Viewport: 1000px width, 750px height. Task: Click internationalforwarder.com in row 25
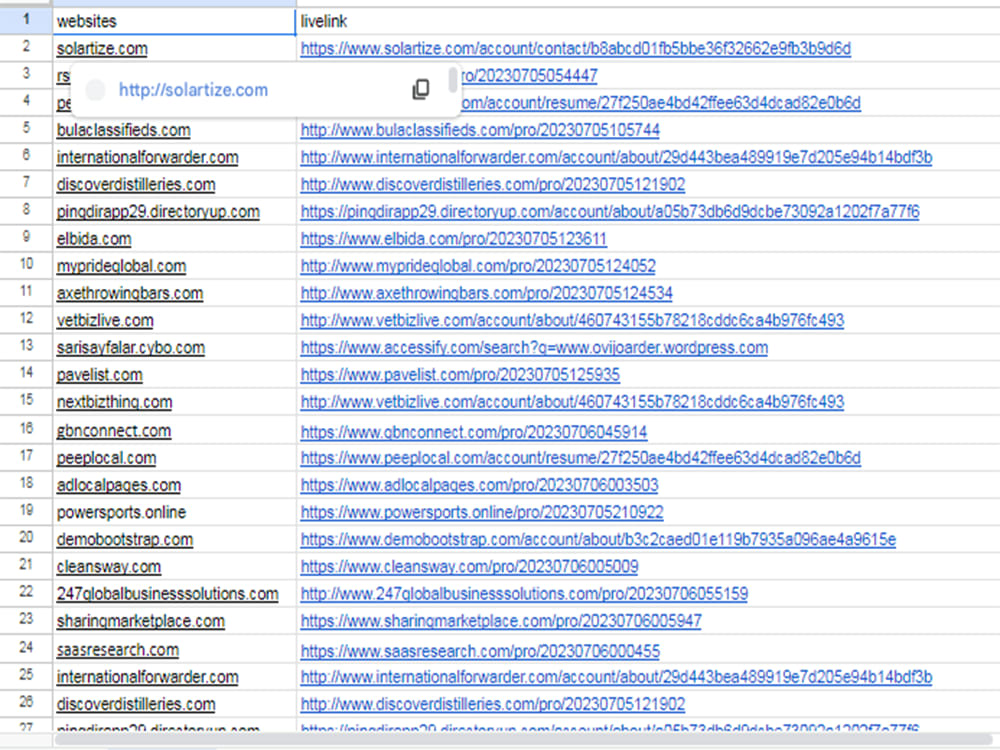pyautogui.click(x=147, y=677)
